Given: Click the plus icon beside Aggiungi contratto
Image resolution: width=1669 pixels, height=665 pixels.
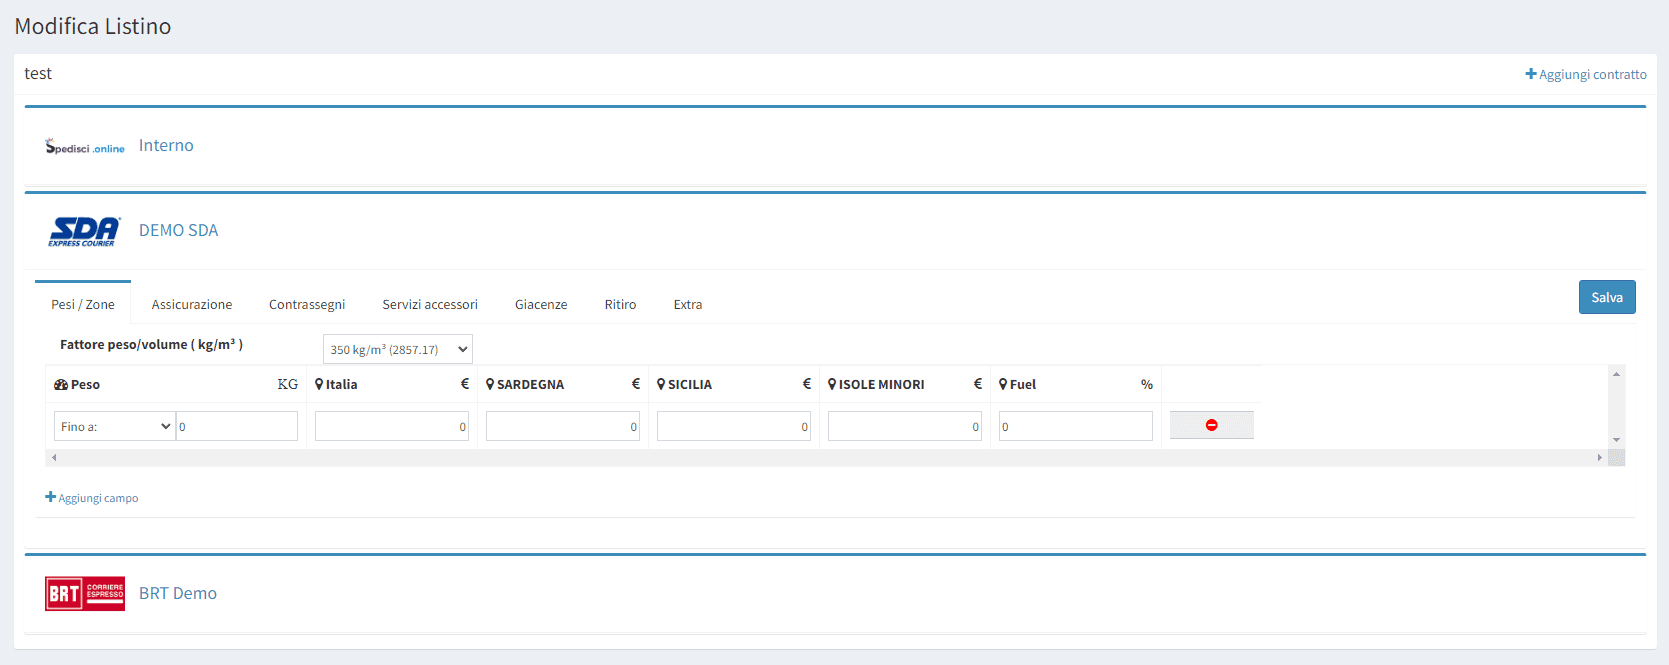Looking at the screenshot, I should (x=1530, y=74).
